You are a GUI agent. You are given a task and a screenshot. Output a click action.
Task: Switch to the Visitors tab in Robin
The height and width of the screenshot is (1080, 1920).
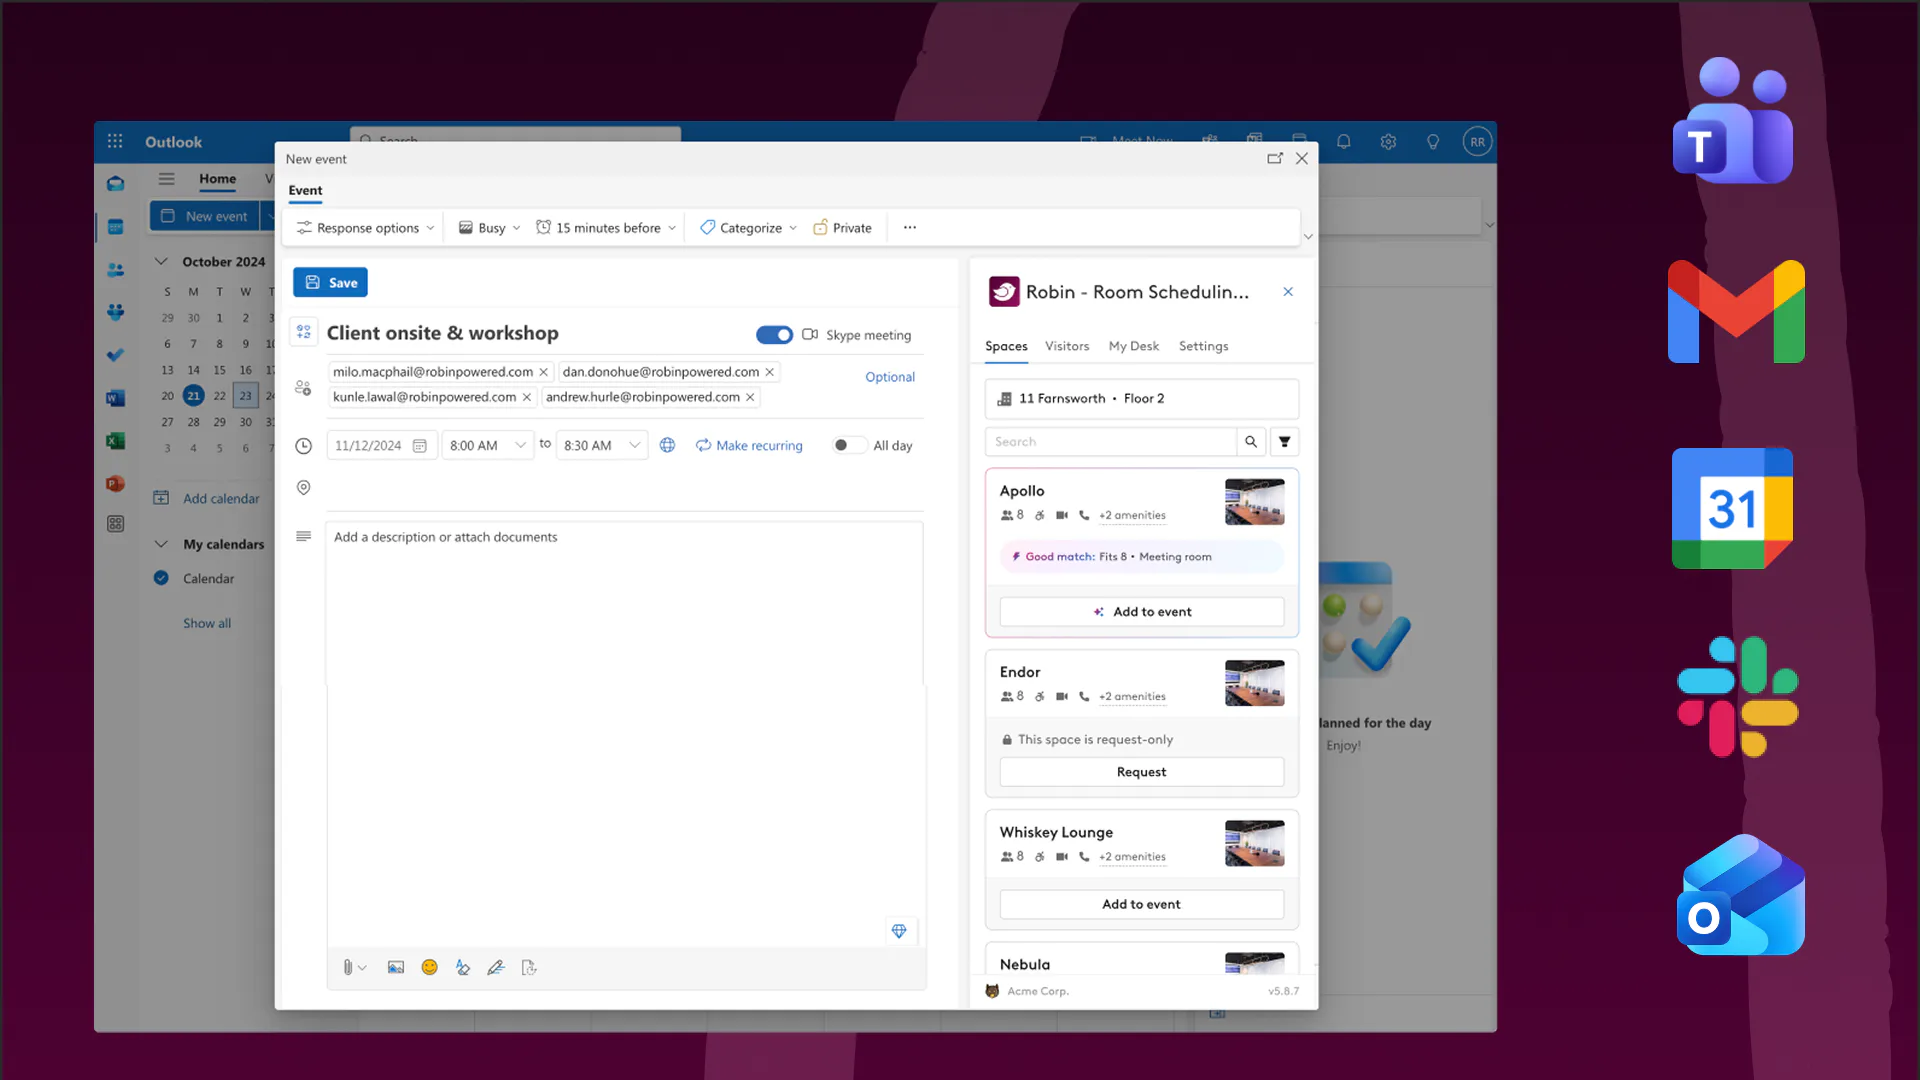point(1067,346)
